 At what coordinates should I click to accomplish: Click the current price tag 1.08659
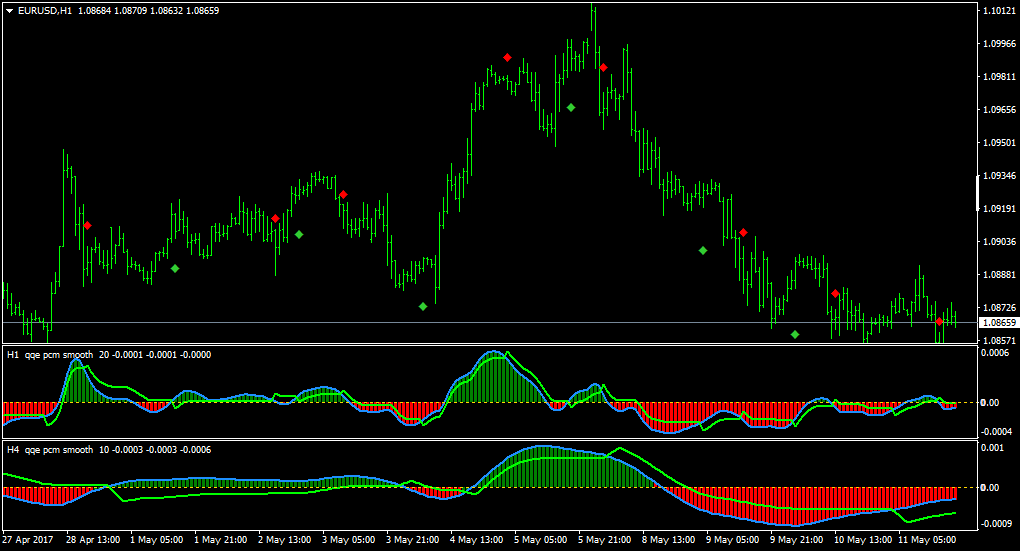(x=999, y=323)
